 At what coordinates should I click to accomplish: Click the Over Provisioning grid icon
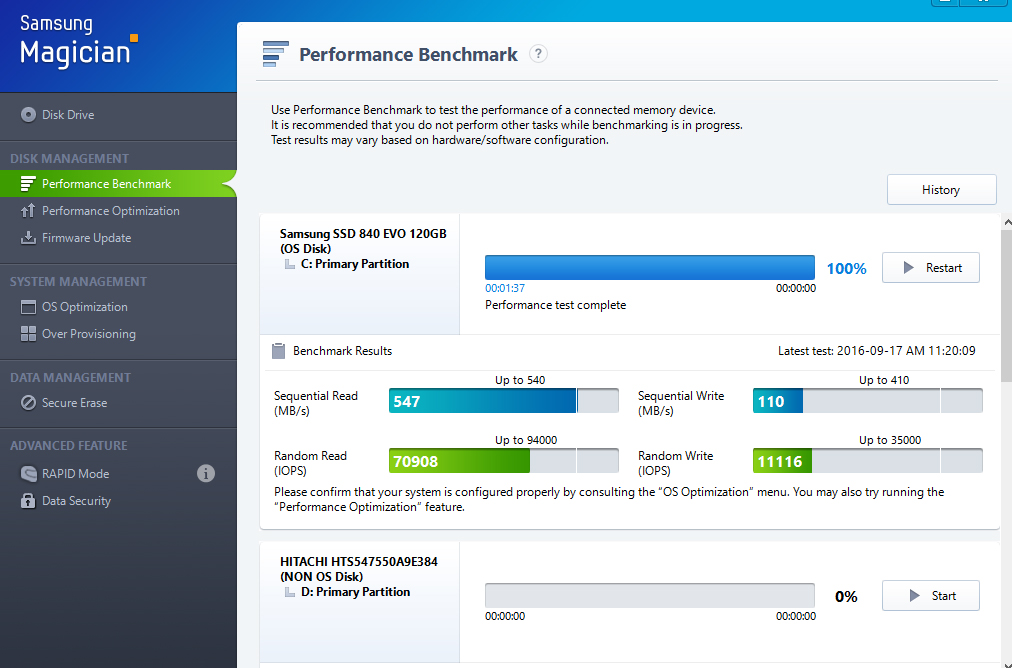click(x=28, y=334)
